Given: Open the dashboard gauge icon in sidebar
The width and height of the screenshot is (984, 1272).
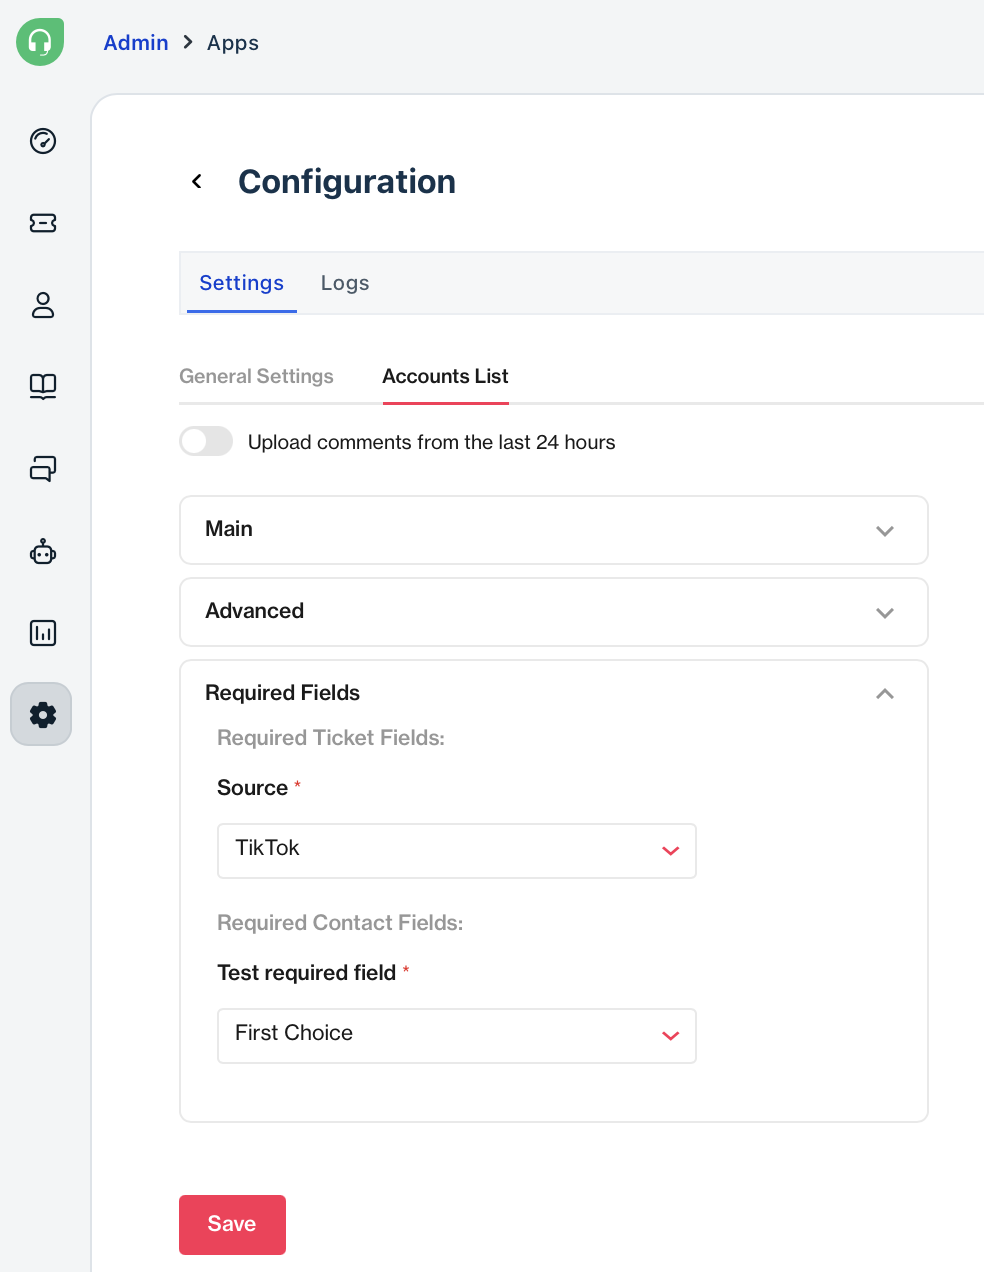Looking at the screenshot, I should pos(43,141).
